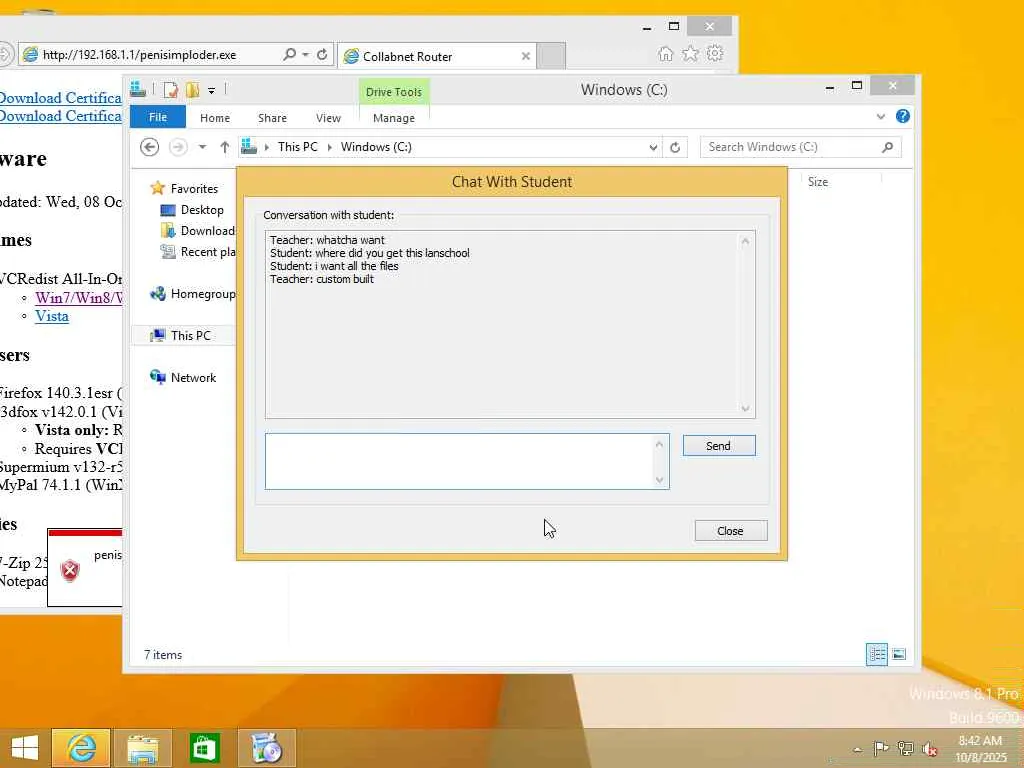Expand breadcrumb arrow after This PC
Viewport: 1024px width, 768px height.
(329, 148)
